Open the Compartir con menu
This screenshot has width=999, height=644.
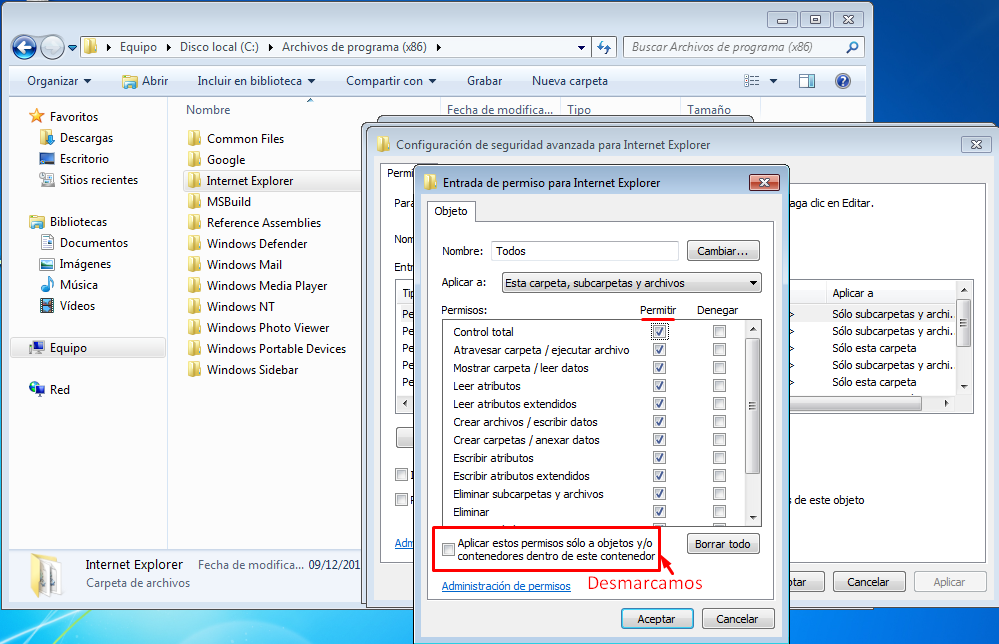(391, 81)
